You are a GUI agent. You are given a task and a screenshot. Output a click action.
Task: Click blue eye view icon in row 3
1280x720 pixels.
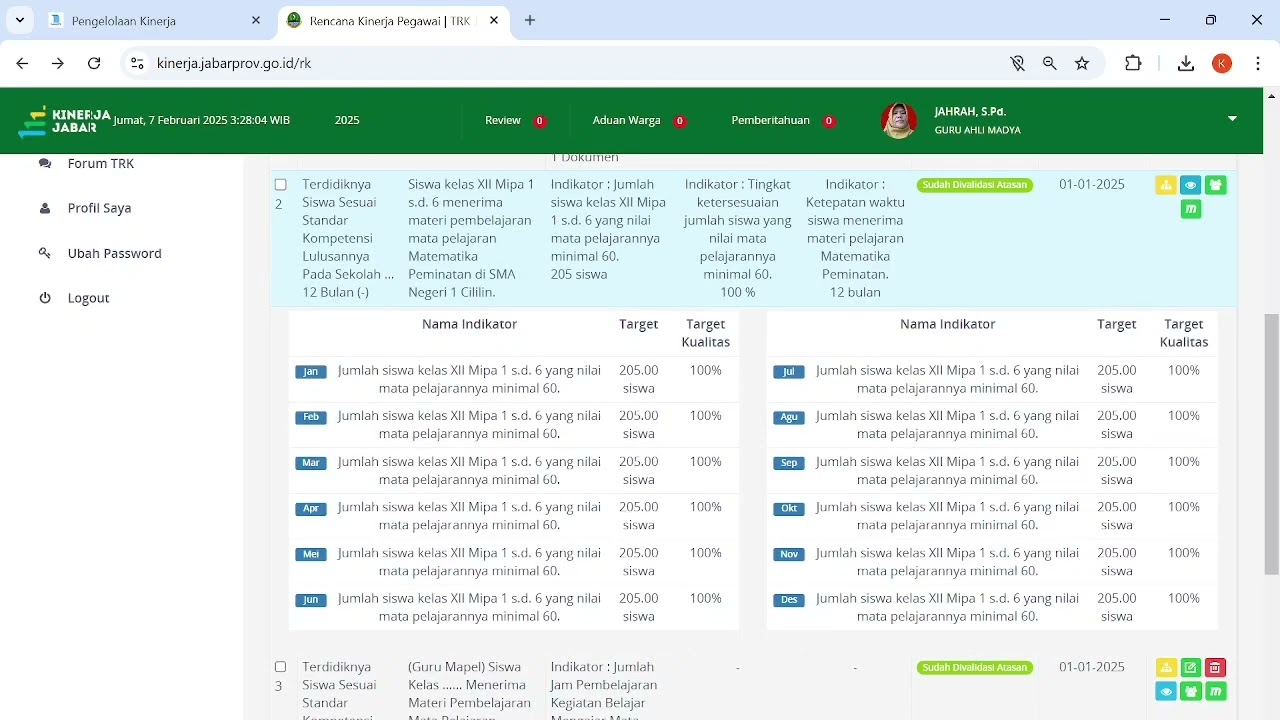pos(1166,692)
